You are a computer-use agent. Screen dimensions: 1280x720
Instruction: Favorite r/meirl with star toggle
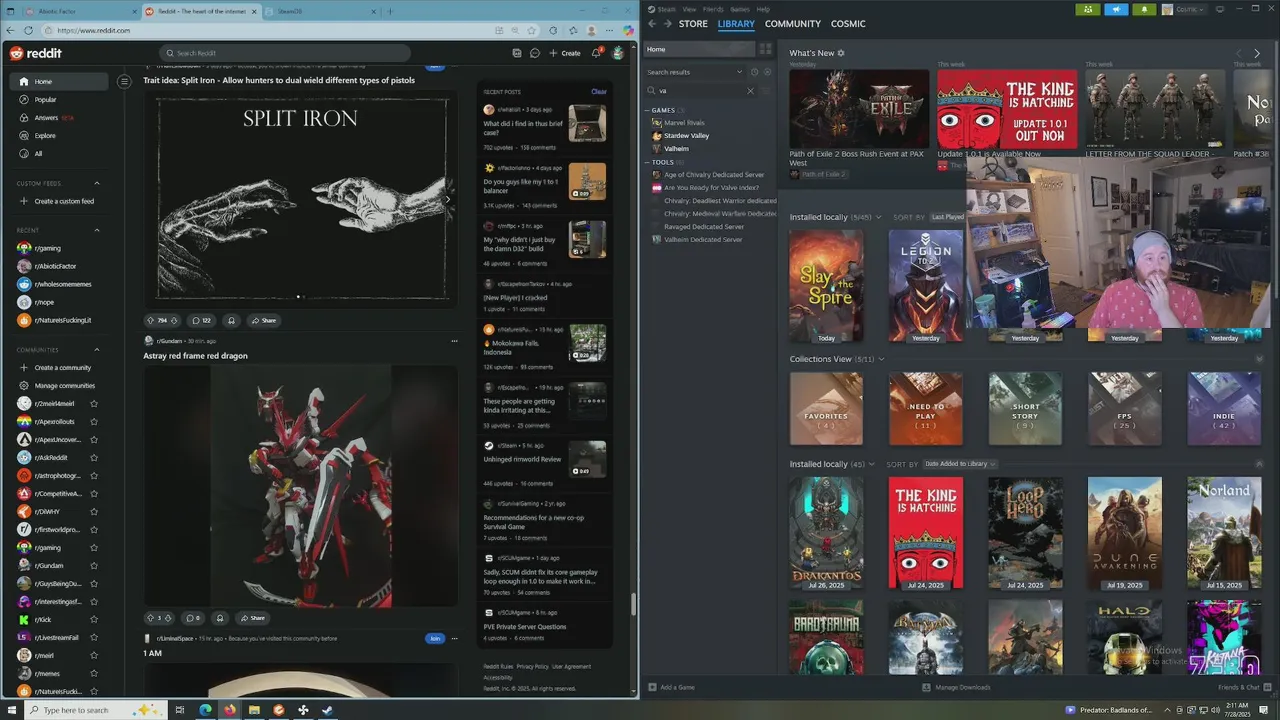(94, 656)
